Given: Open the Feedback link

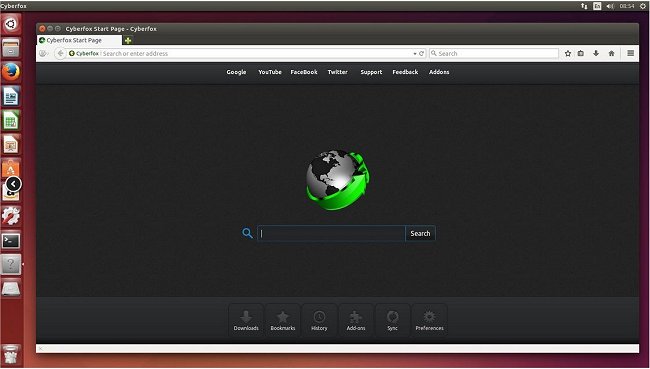Looking at the screenshot, I should [x=405, y=72].
